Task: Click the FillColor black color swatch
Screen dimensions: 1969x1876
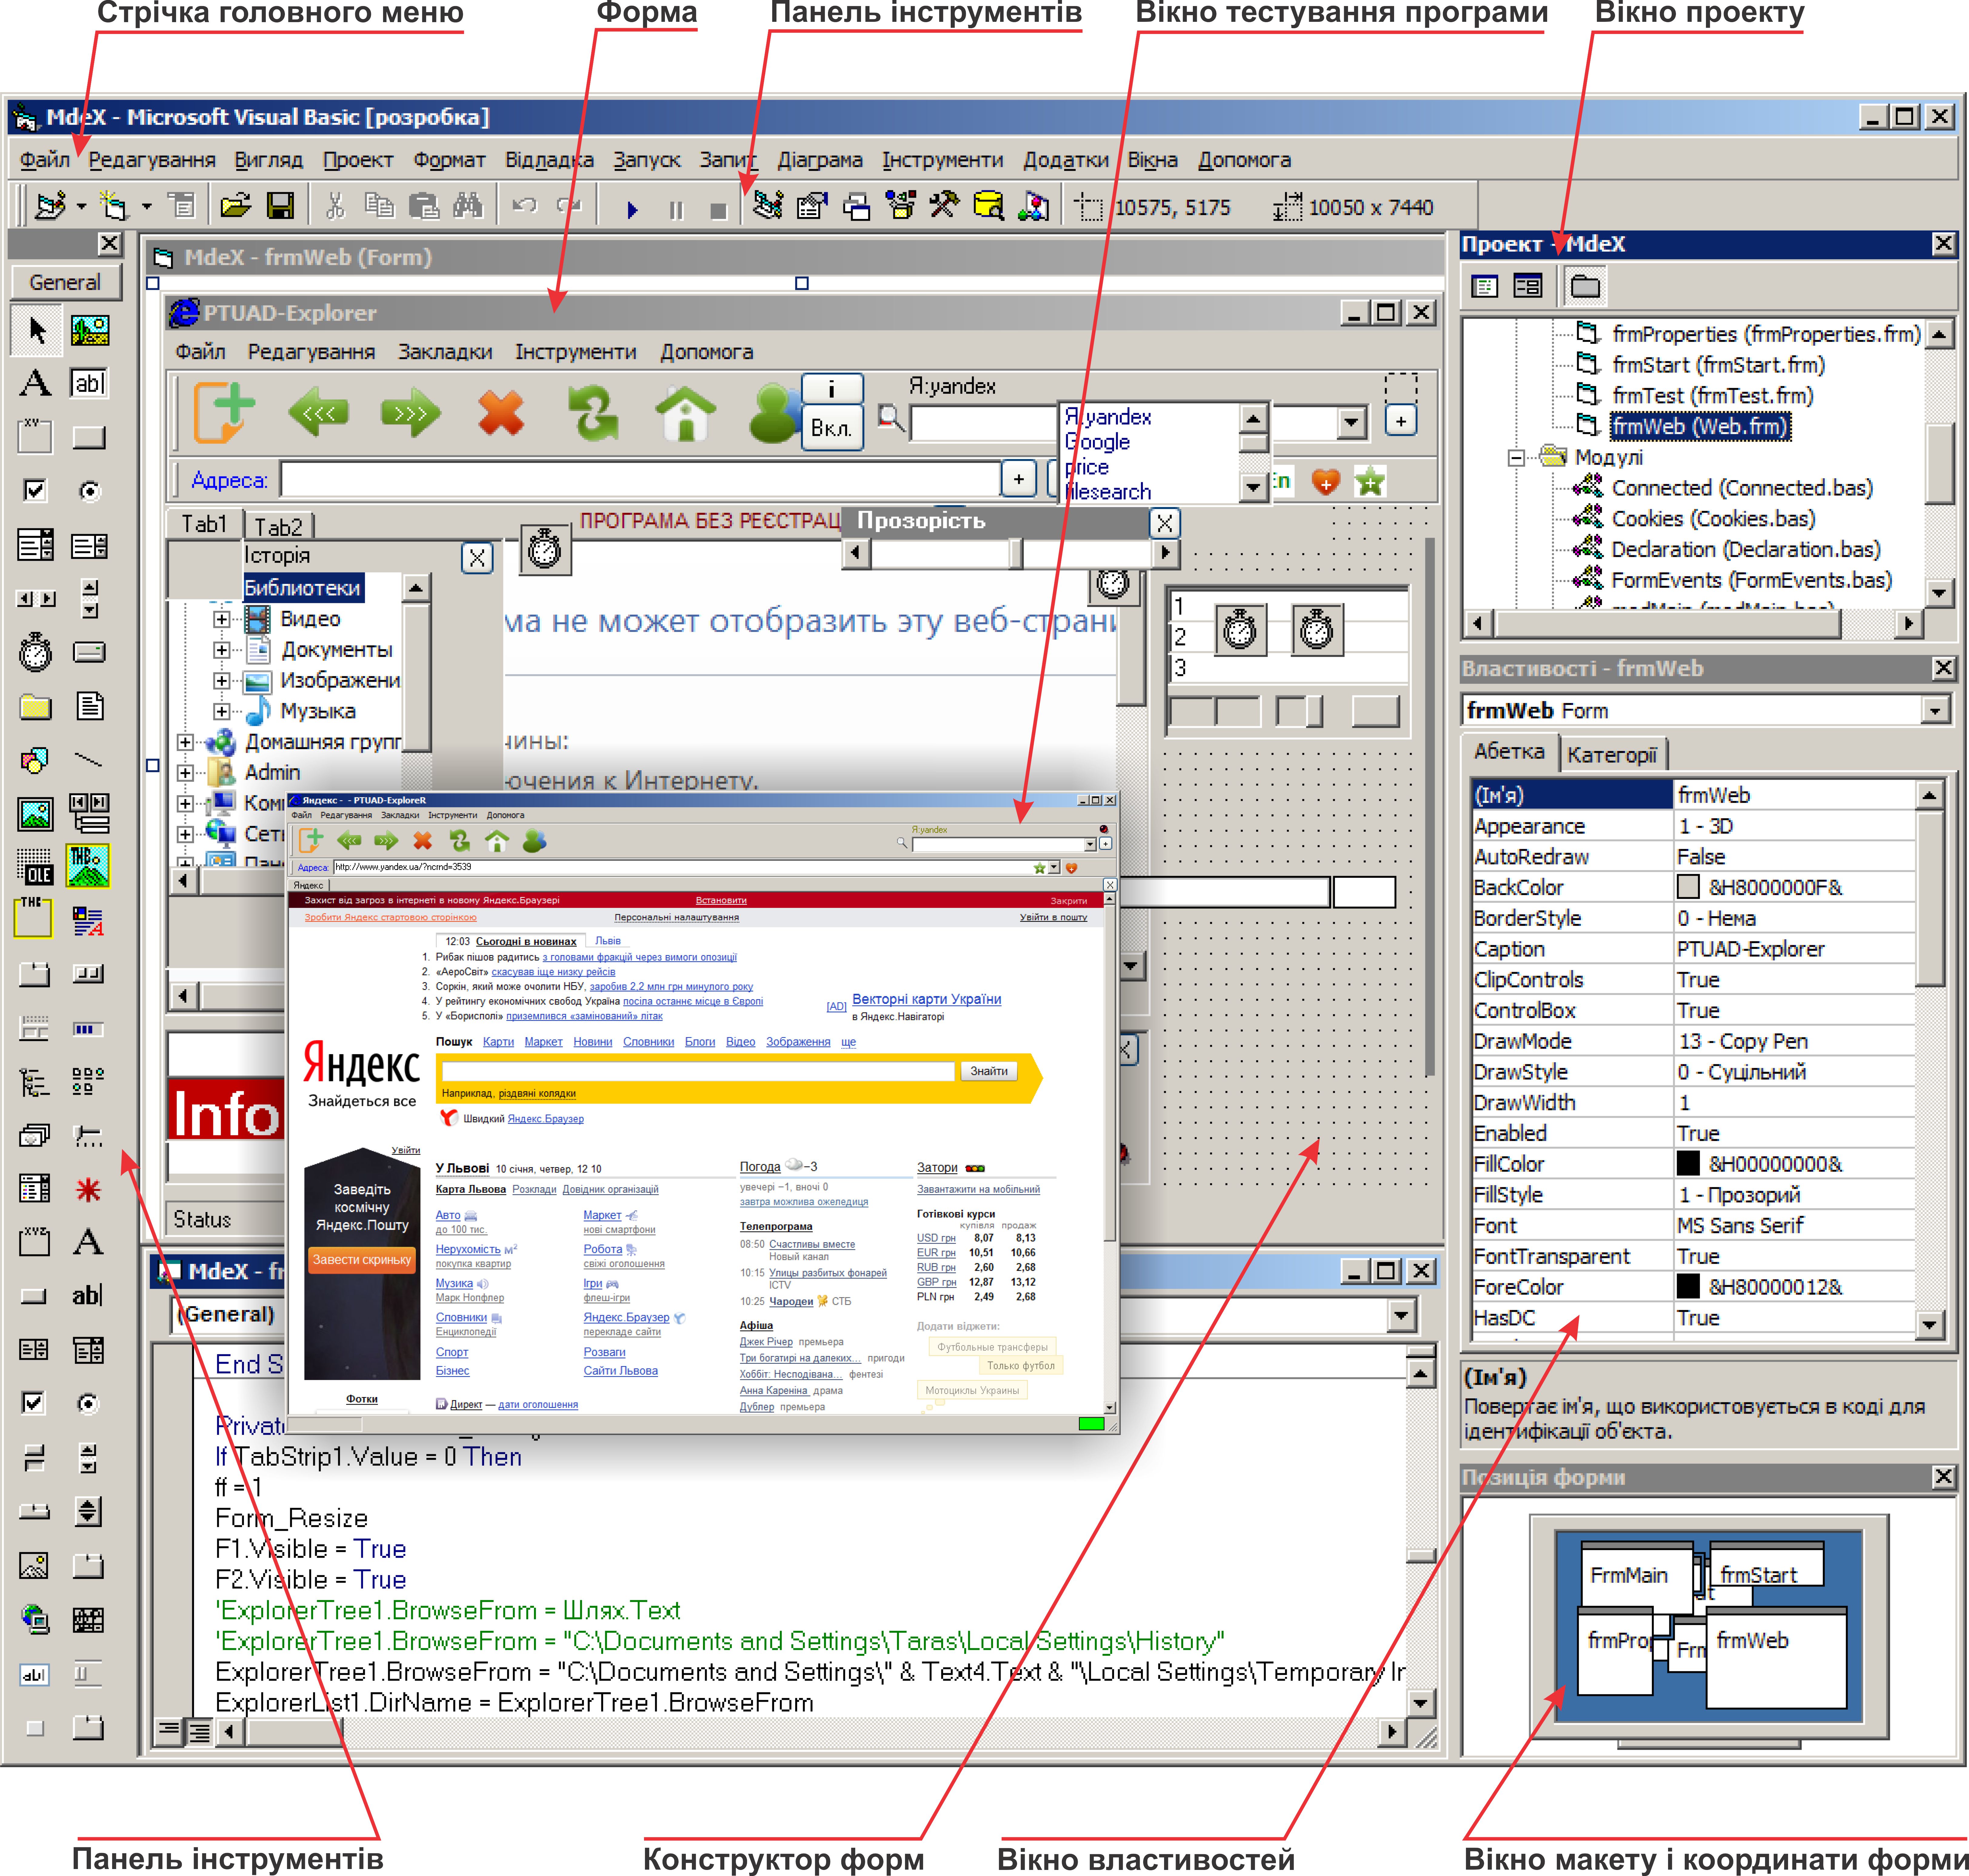Action: click(1688, 1164)
